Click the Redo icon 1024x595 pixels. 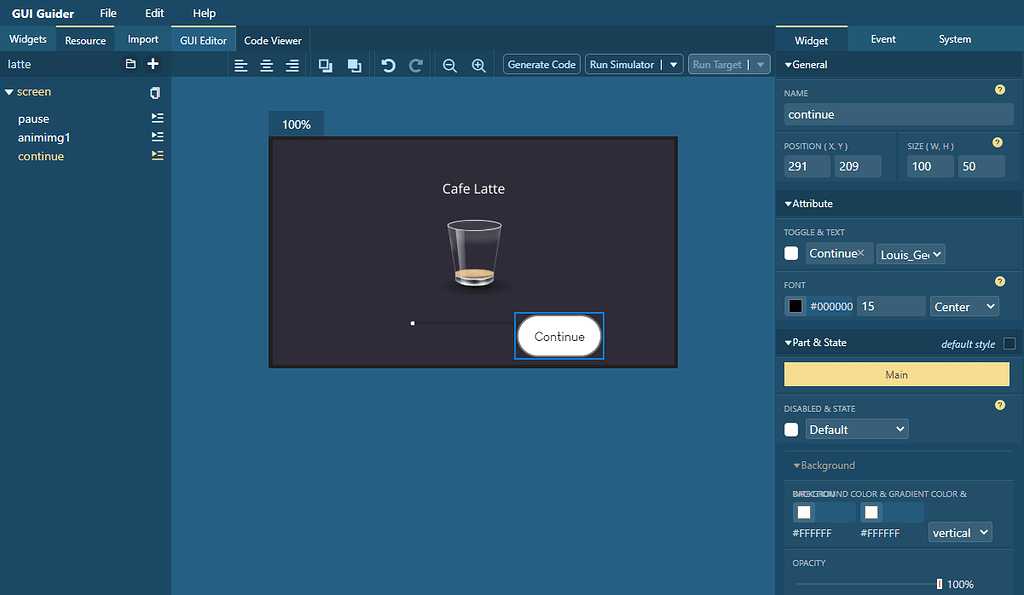point(417,64)
